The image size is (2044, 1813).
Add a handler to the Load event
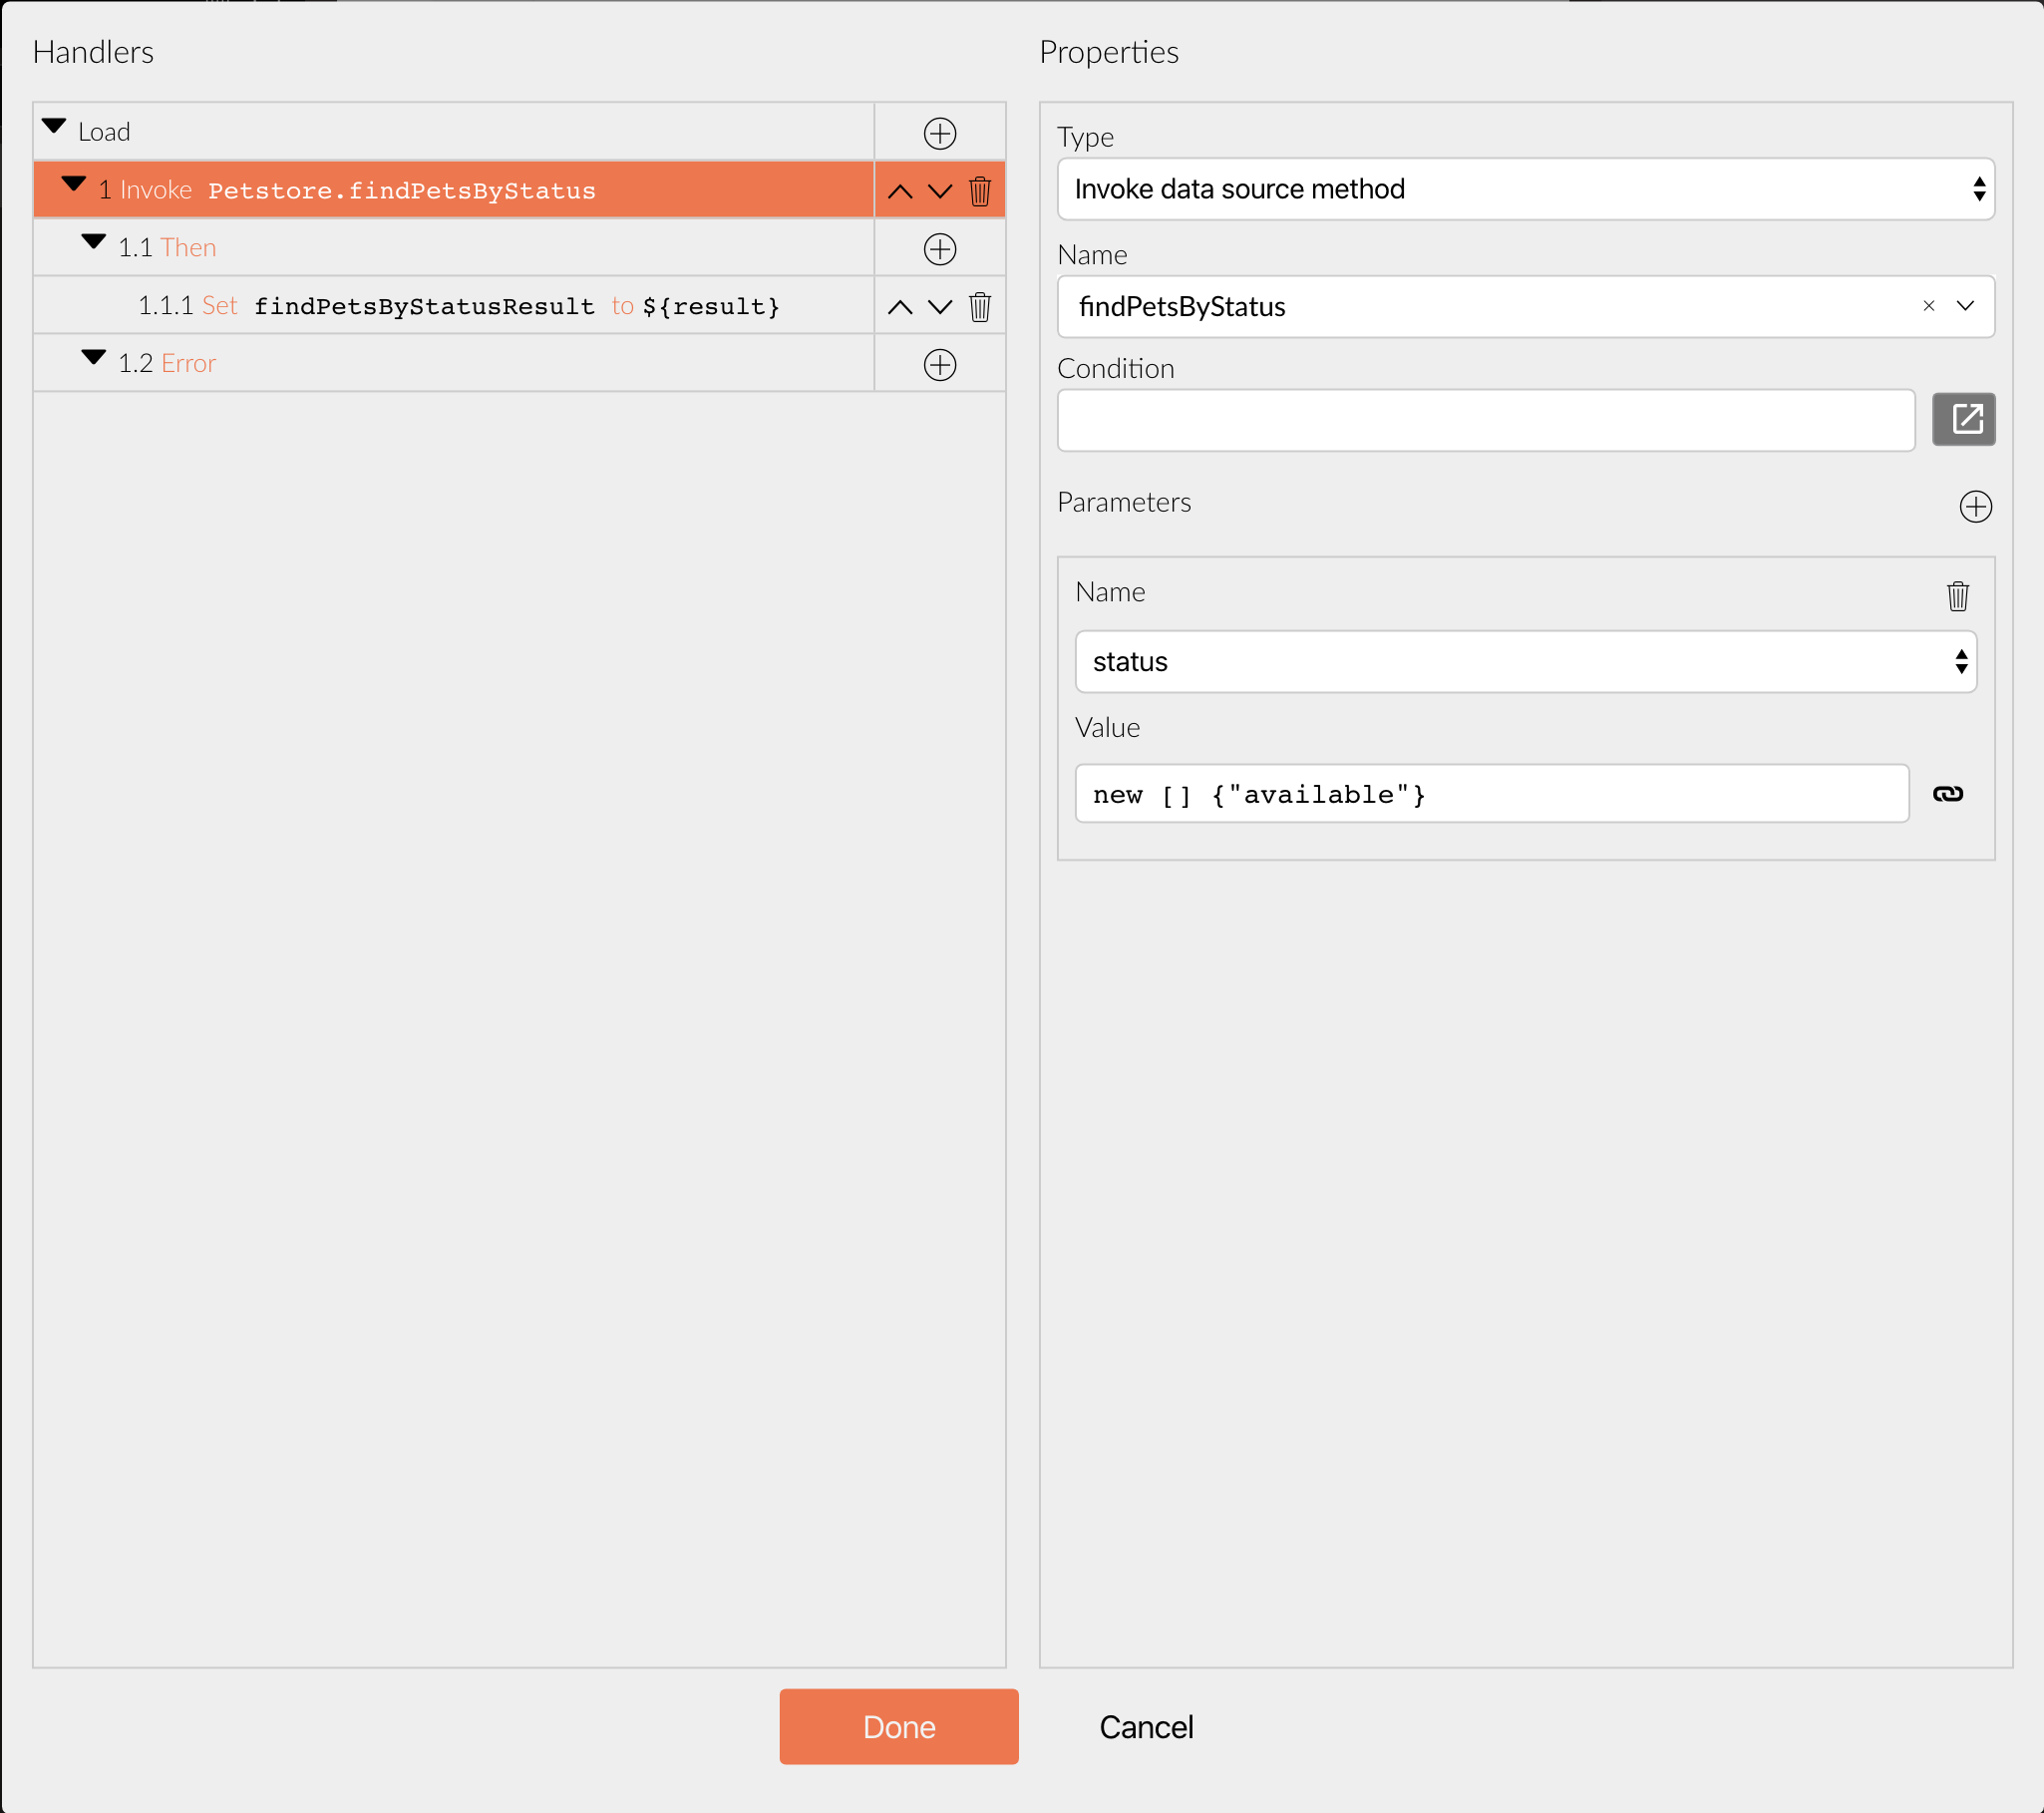click(x=939, y=133)
